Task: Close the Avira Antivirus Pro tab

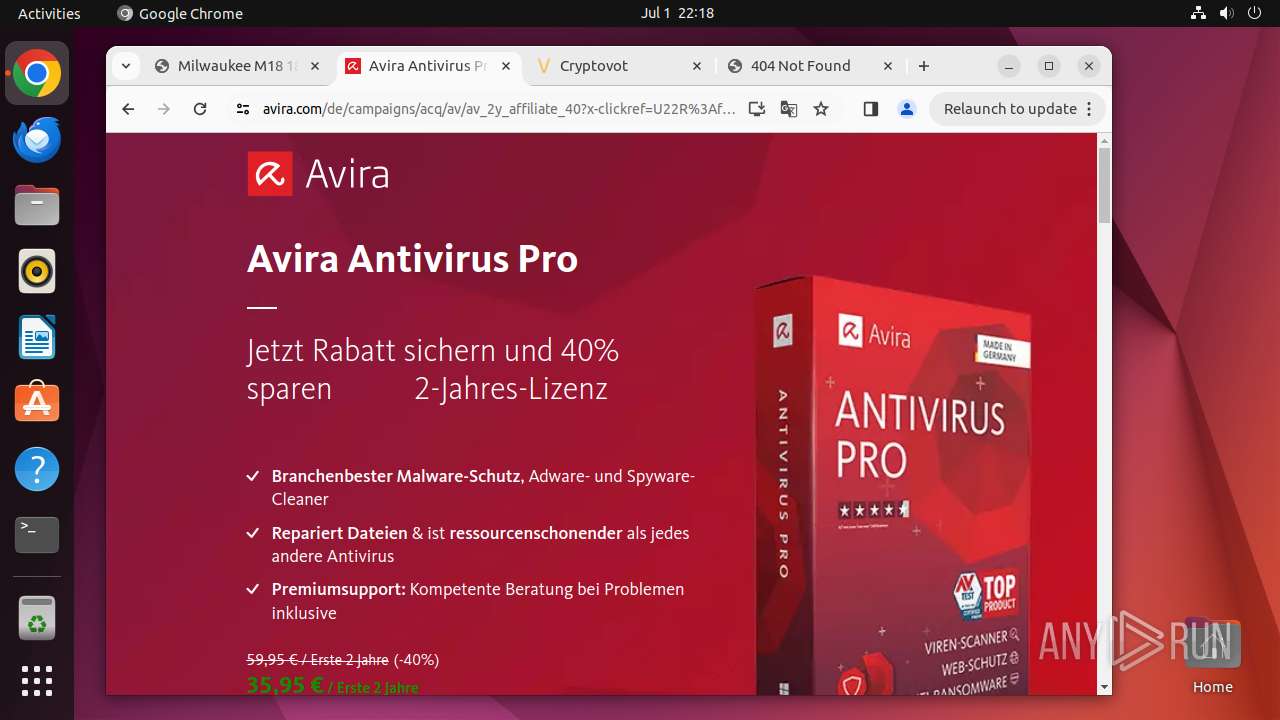Action: pyautogui.click(x=506, y=66)
